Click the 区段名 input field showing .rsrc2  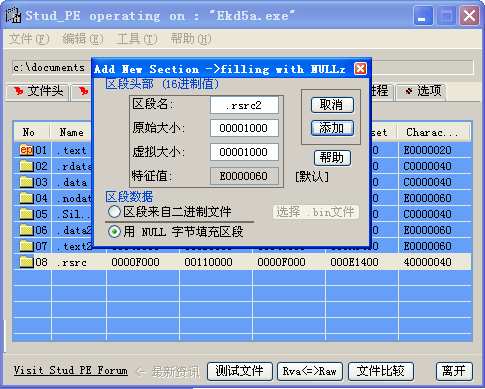coord(244,105)
